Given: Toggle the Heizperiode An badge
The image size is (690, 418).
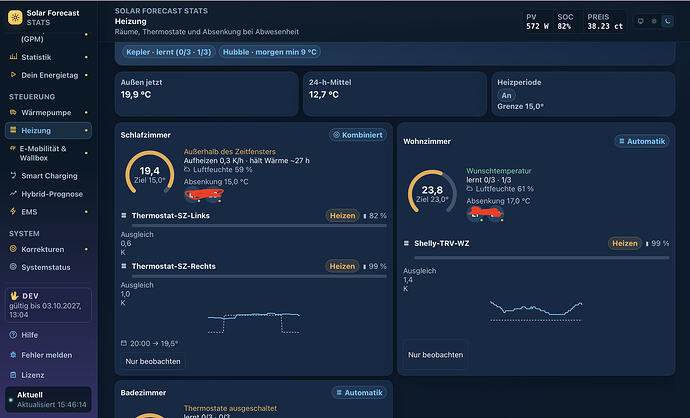Looking at the screenshot, I should tap(506, 95).
